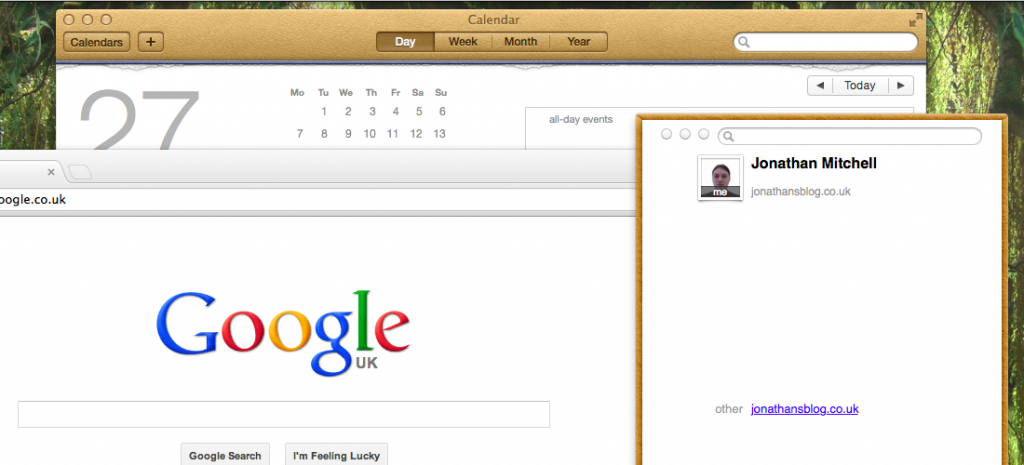The height and width of the screenshot is (465, 1024).
Task: Click I'm Feeling Lucky button
Action: click(x=336, y=455)
